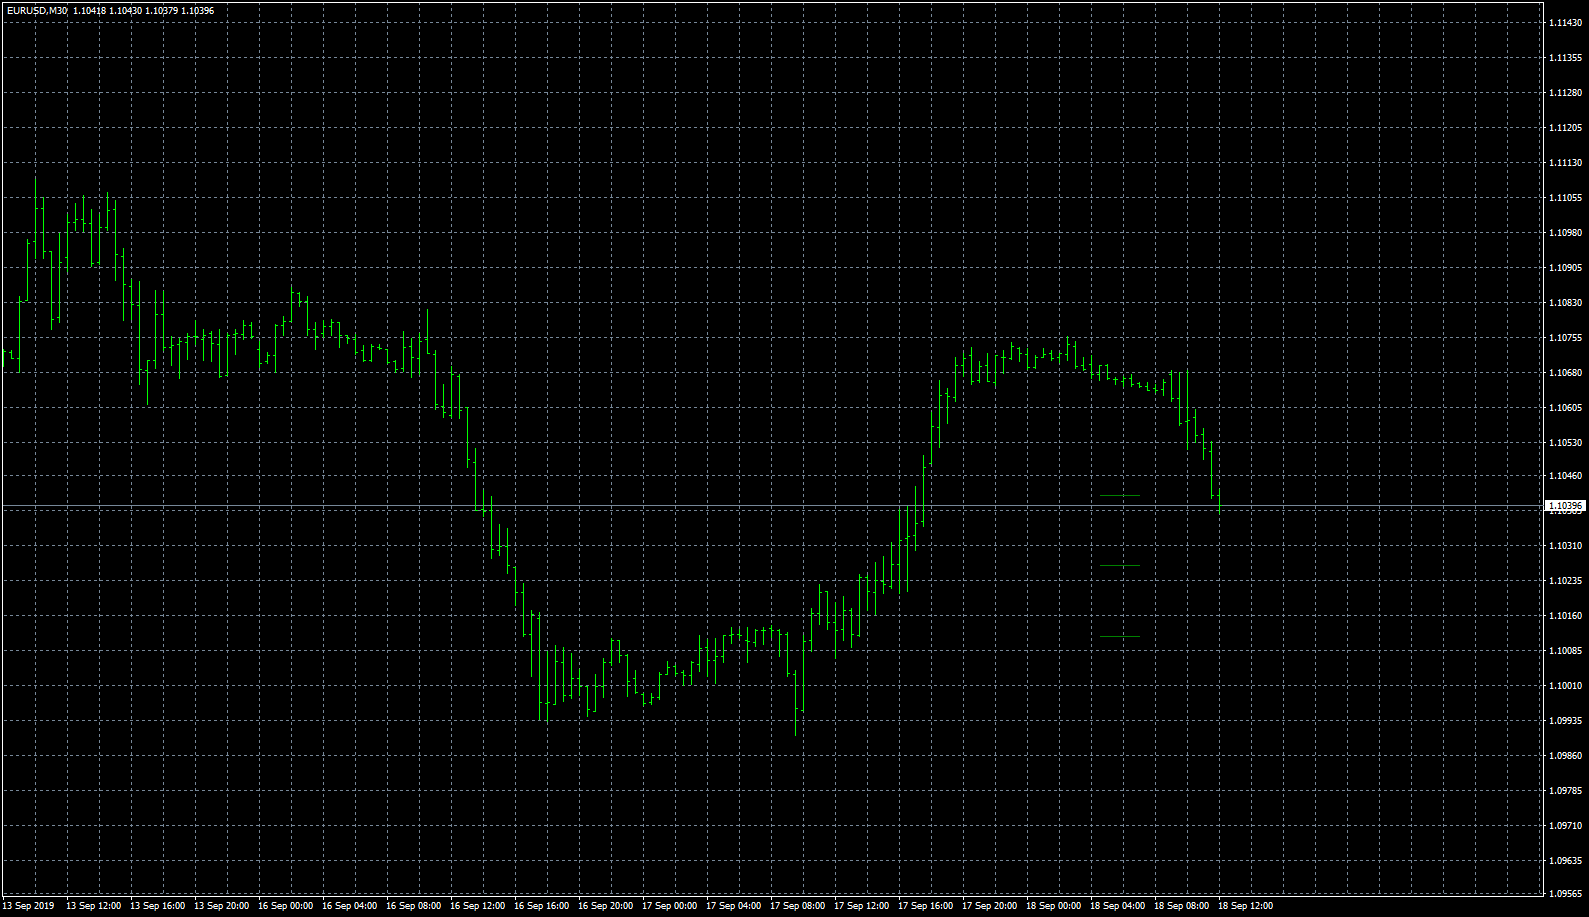Click the 1.11055 price axis label
This screenshot has height=917, width=1589.
[x=1565, y=198]
